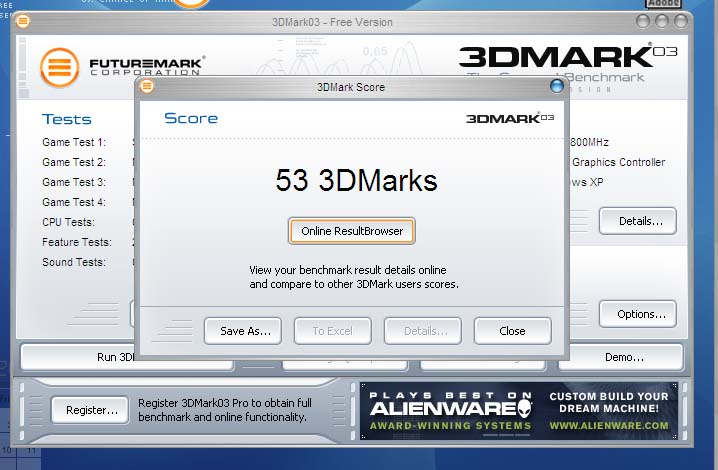Viewport: 718px width, 470px height.
Task: Close the 3DMark Score dialog with Close button
Action: pyautogui.click(x=512, y=331)
